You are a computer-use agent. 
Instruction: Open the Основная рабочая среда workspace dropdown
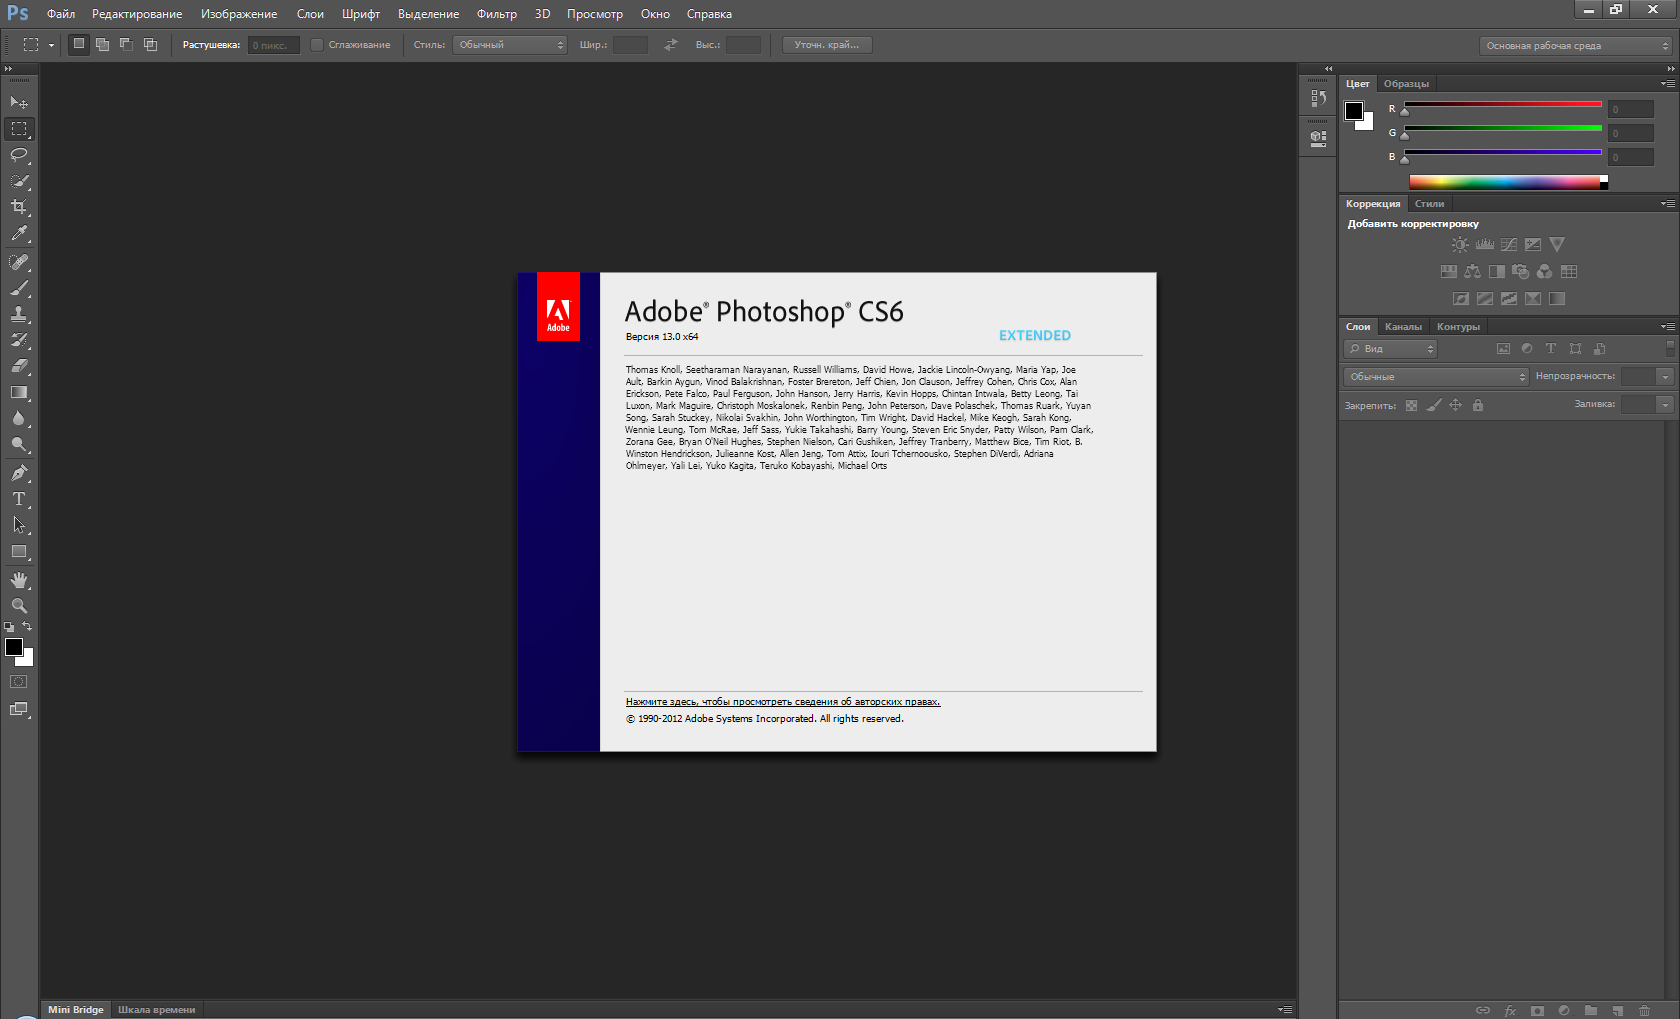pyautogui.click(x=1576, y=46)
